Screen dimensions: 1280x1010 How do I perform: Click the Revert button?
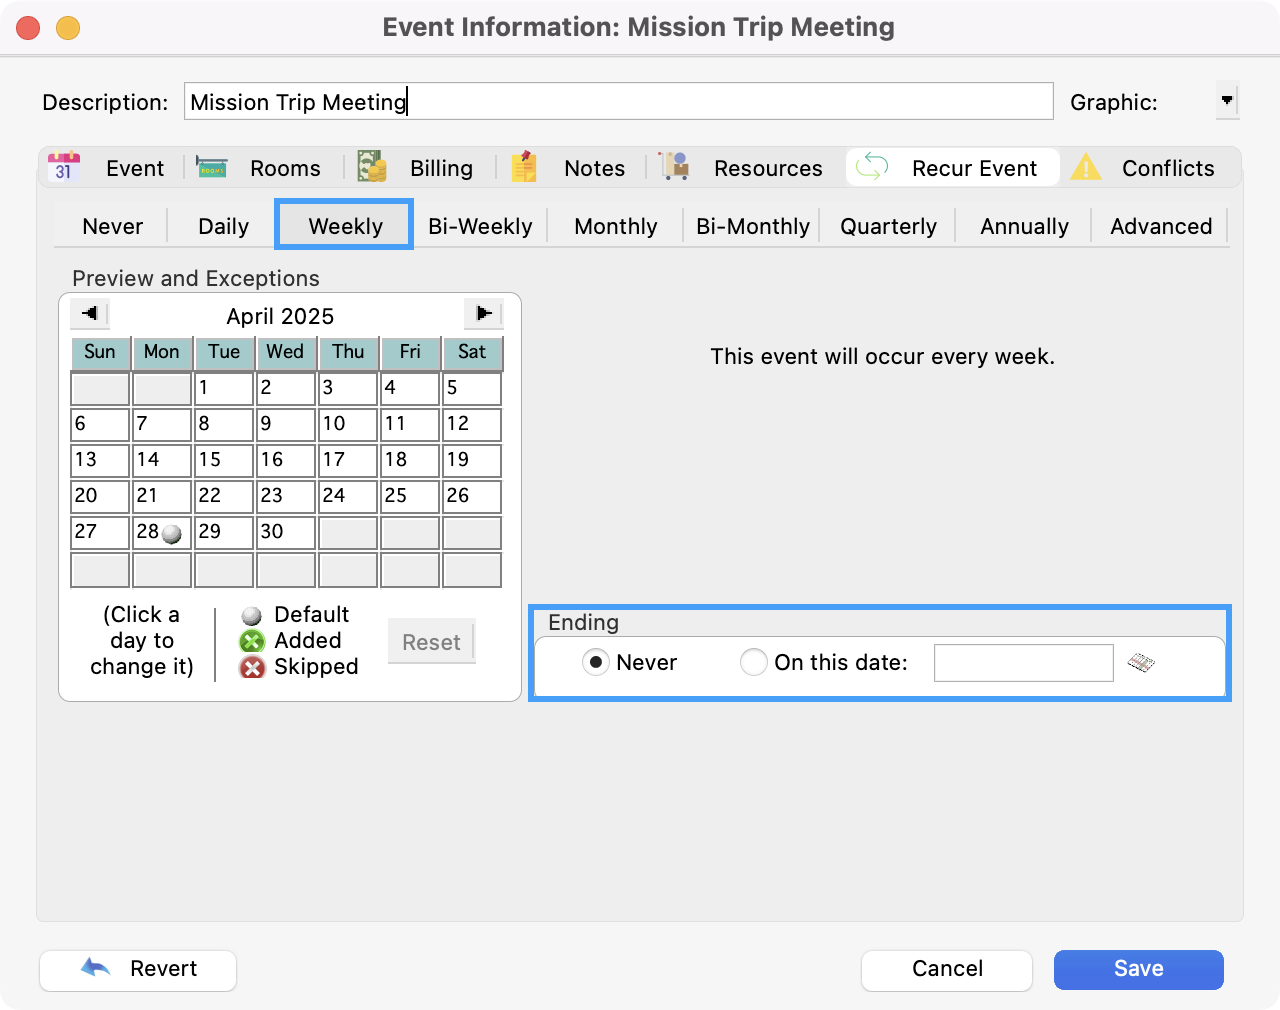pos(138,969)
